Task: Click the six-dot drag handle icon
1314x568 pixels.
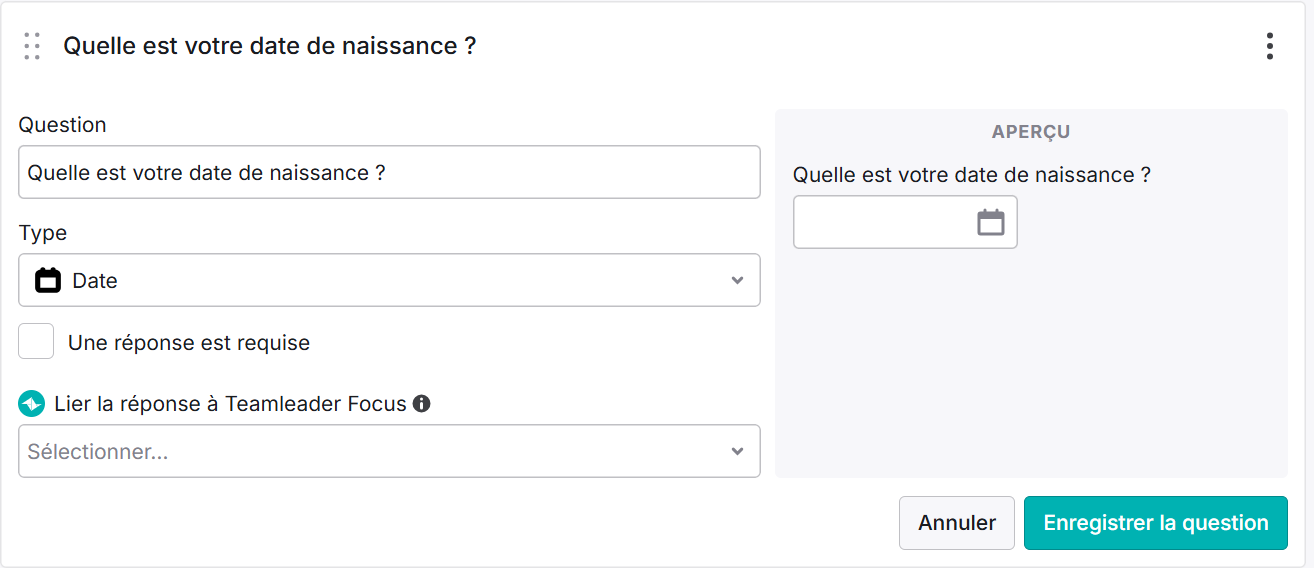Action: pyautogui.click(x=32, y=46)
